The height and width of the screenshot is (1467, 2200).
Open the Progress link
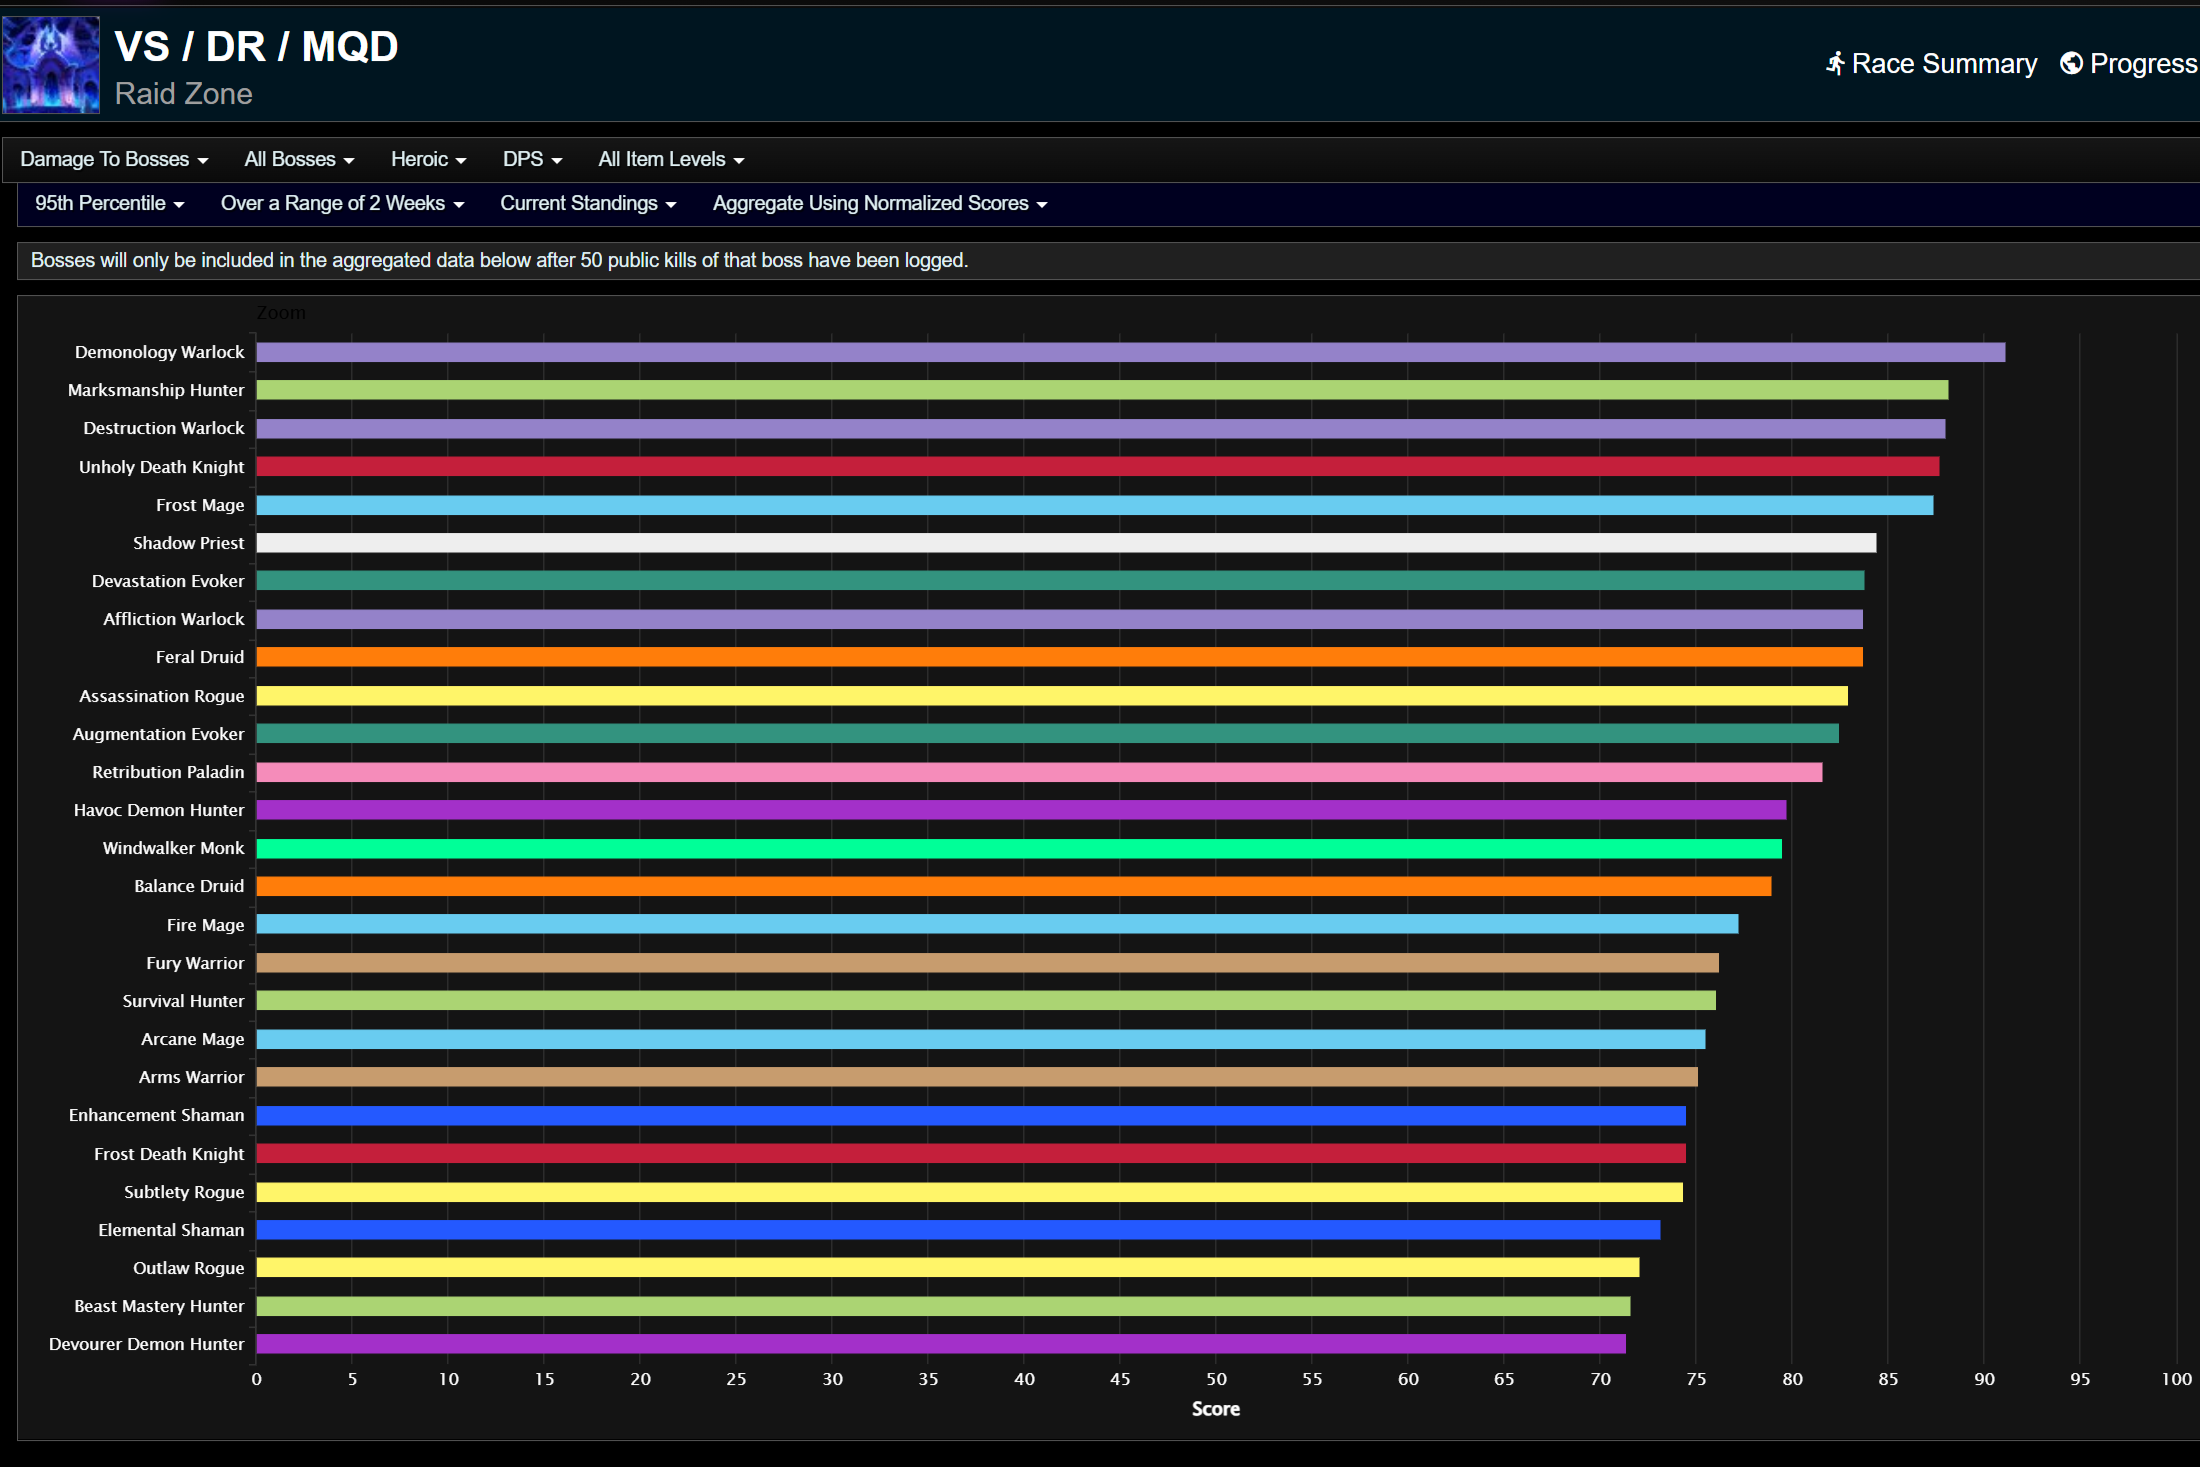pos(2142,64)
